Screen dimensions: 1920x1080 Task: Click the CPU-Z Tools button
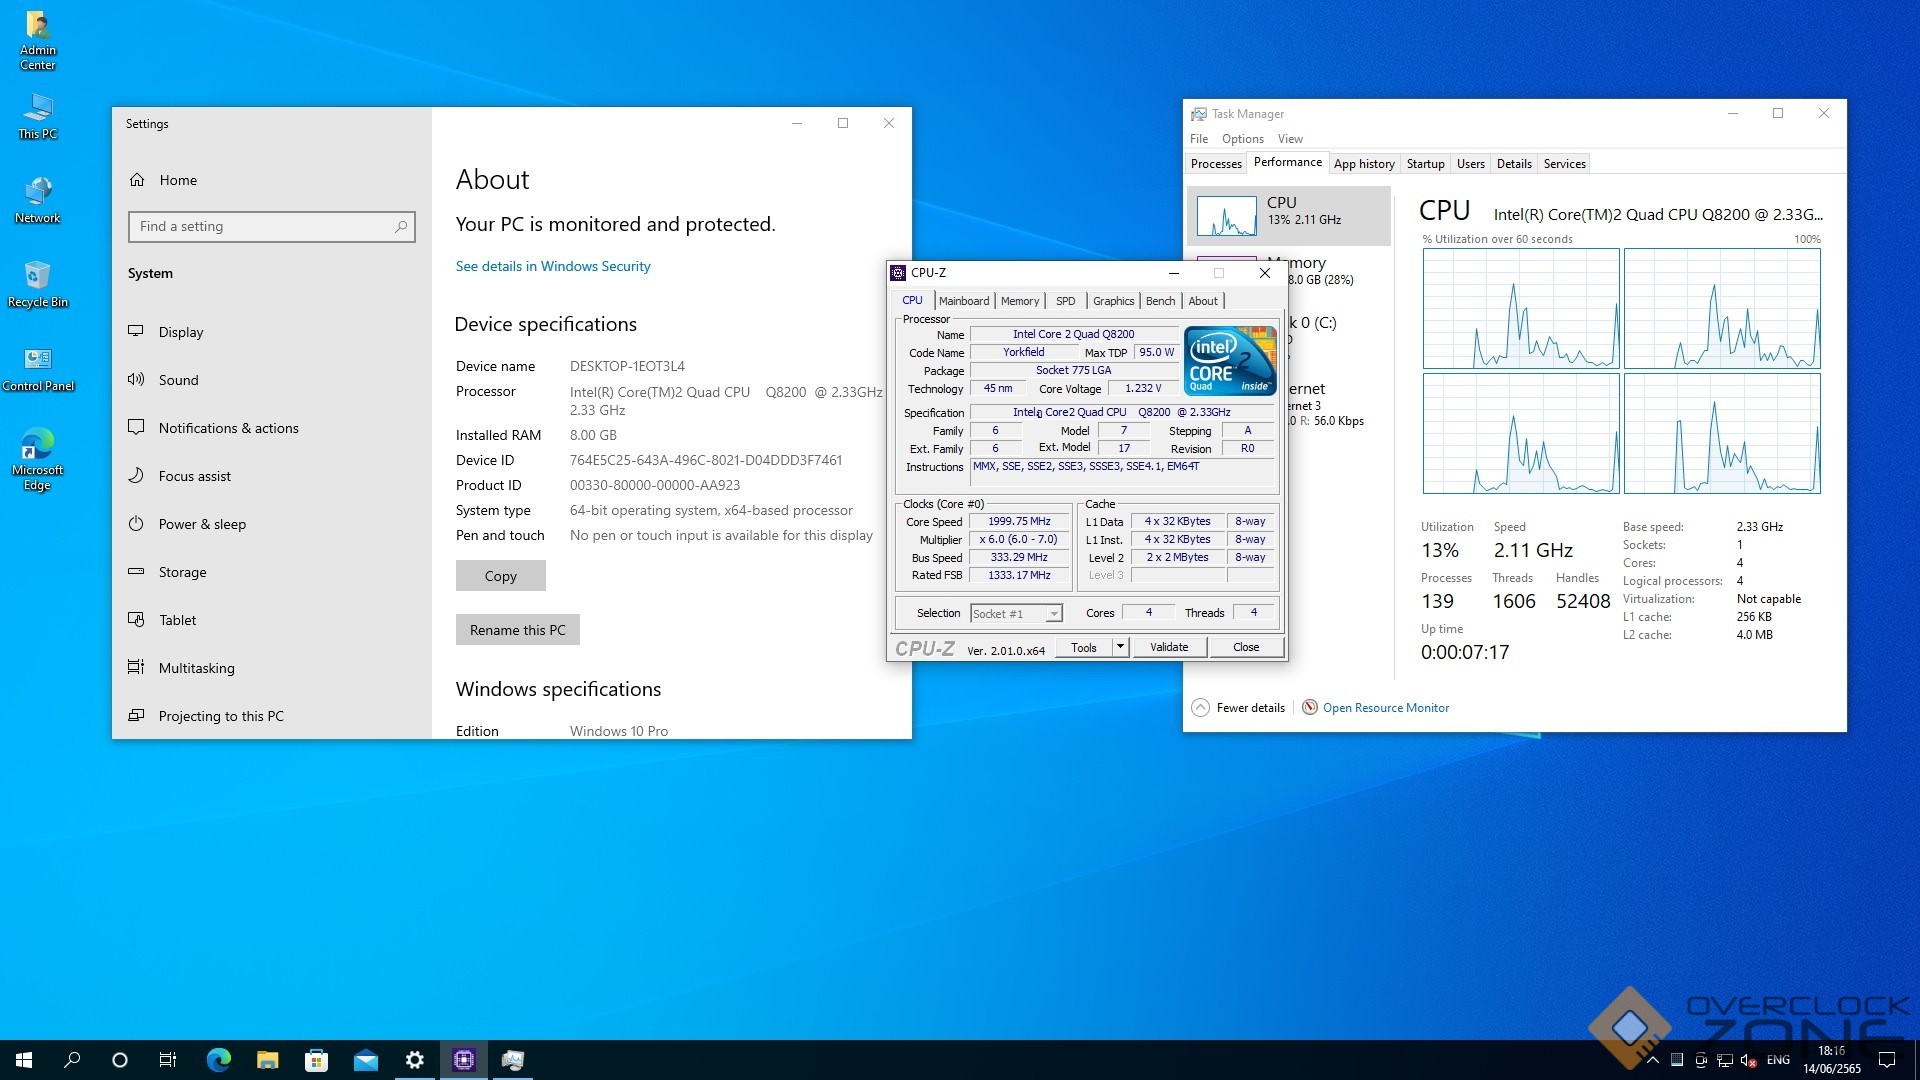pyautogui.click(x=1084, y=647)
